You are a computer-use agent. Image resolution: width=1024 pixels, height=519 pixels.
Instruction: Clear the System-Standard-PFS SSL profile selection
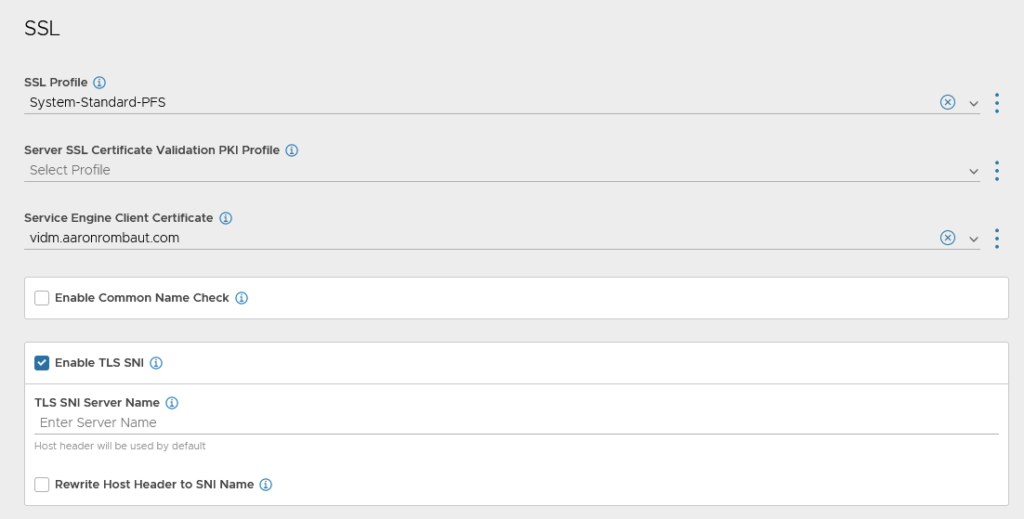pyautogui.click(x=947, y=102)
